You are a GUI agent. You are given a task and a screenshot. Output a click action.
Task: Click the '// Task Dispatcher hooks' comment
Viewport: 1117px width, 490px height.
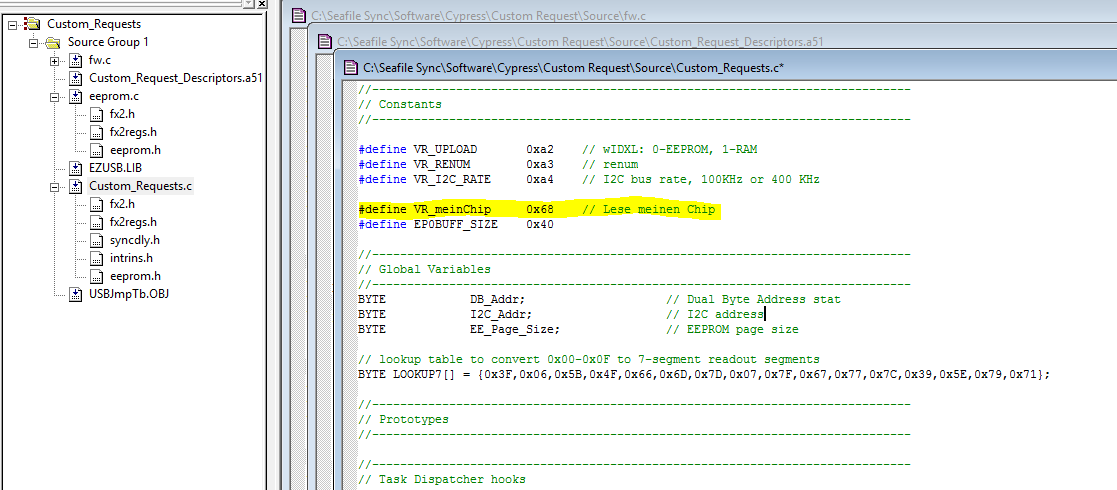442,479
